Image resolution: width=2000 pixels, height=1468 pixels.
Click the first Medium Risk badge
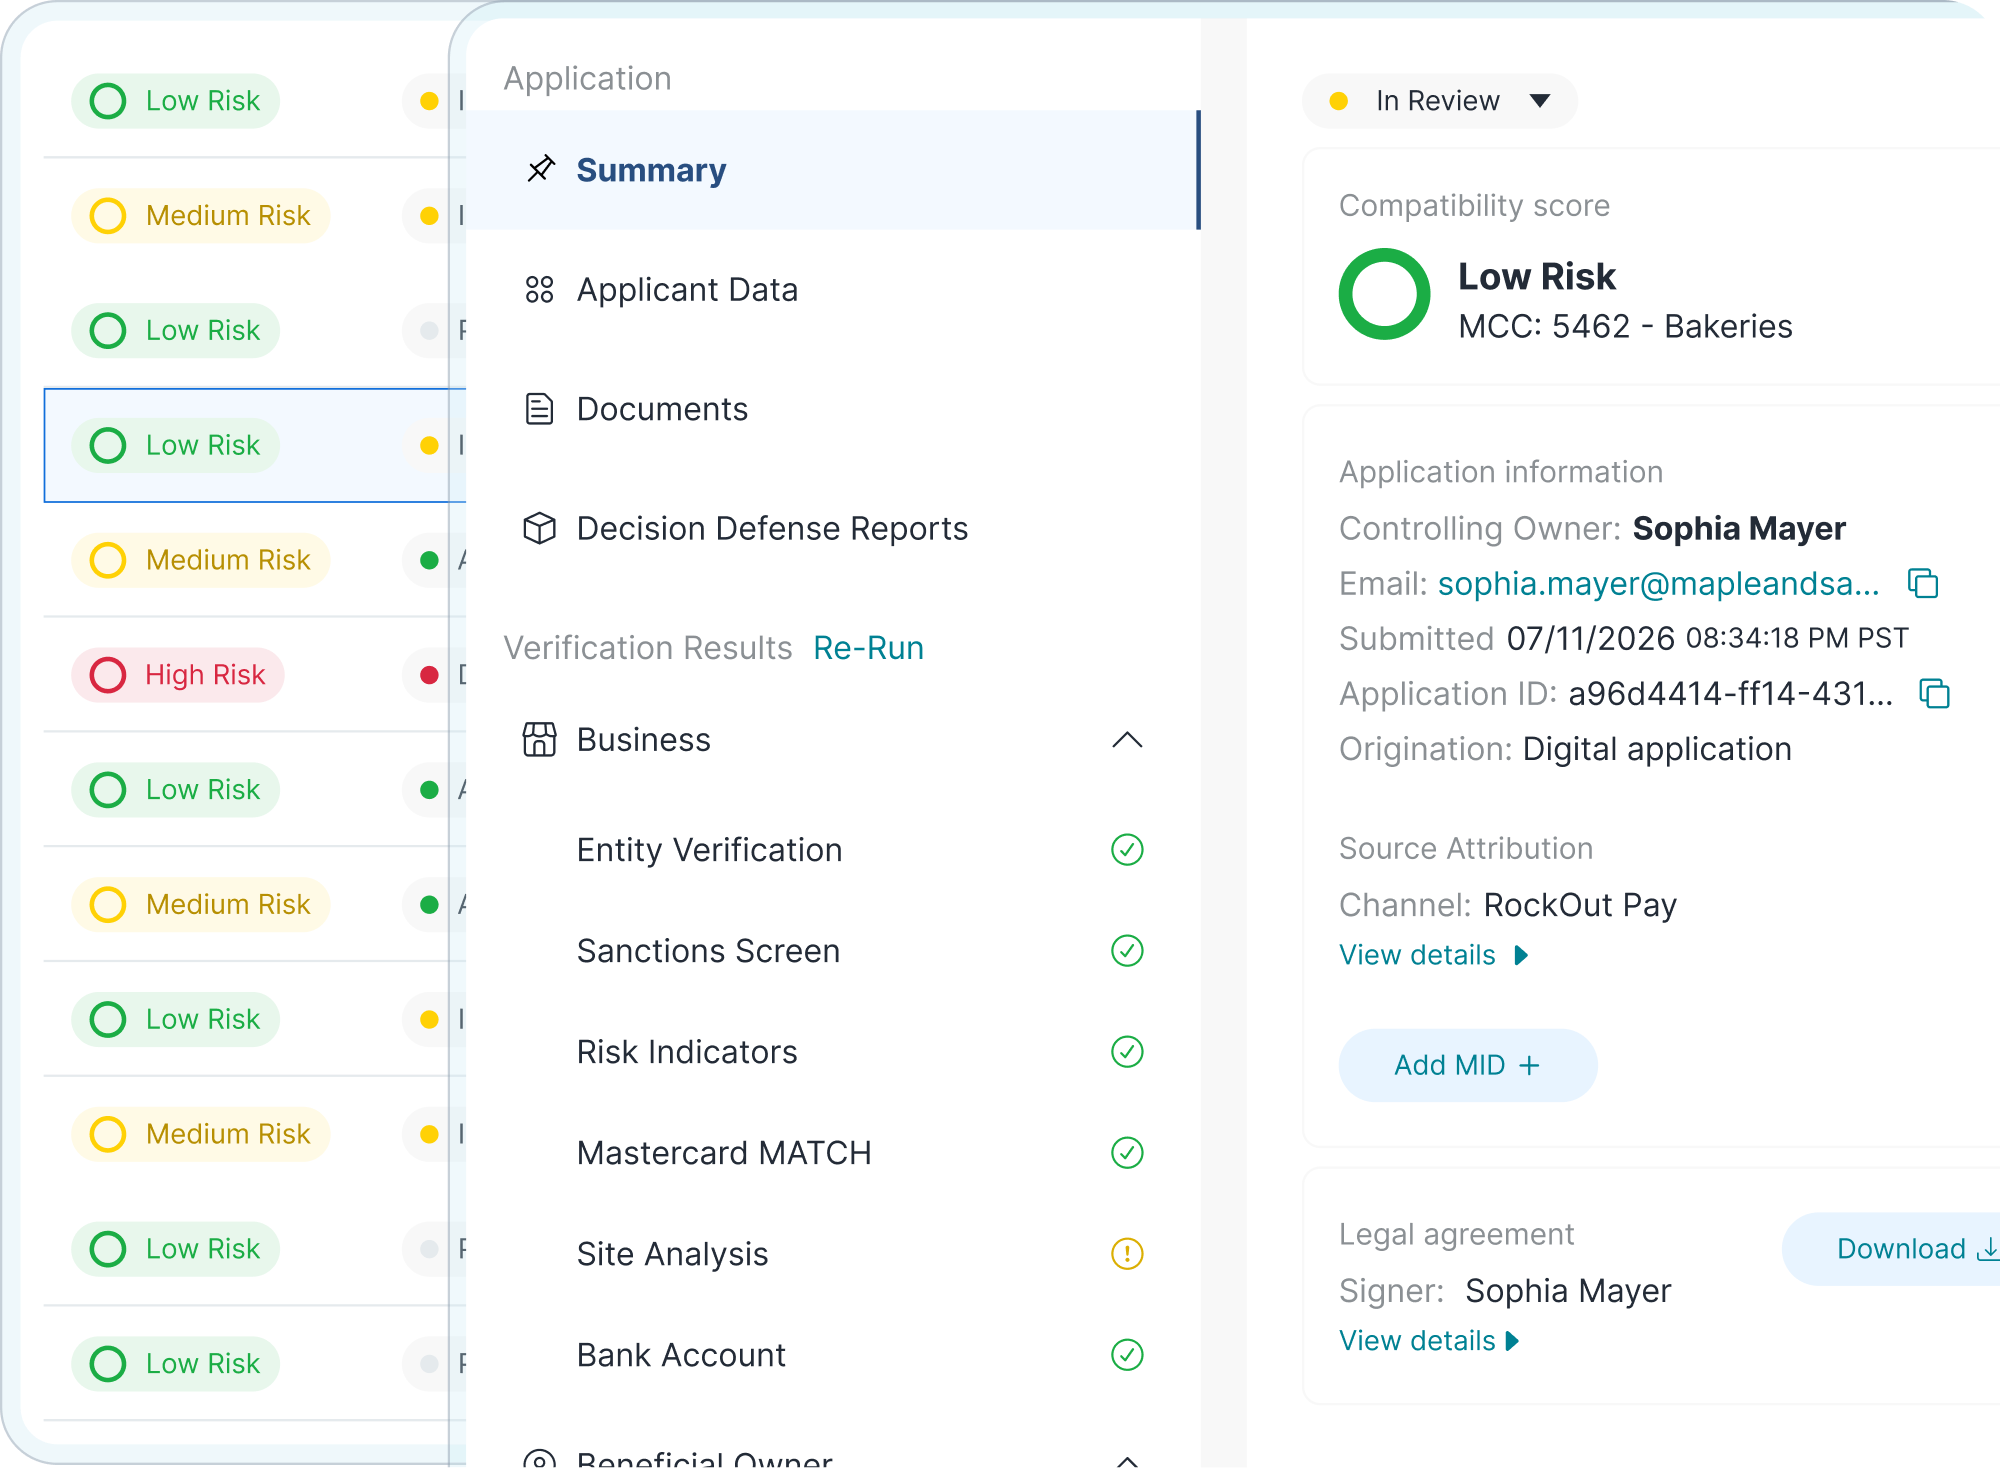[x=201, y=216]
